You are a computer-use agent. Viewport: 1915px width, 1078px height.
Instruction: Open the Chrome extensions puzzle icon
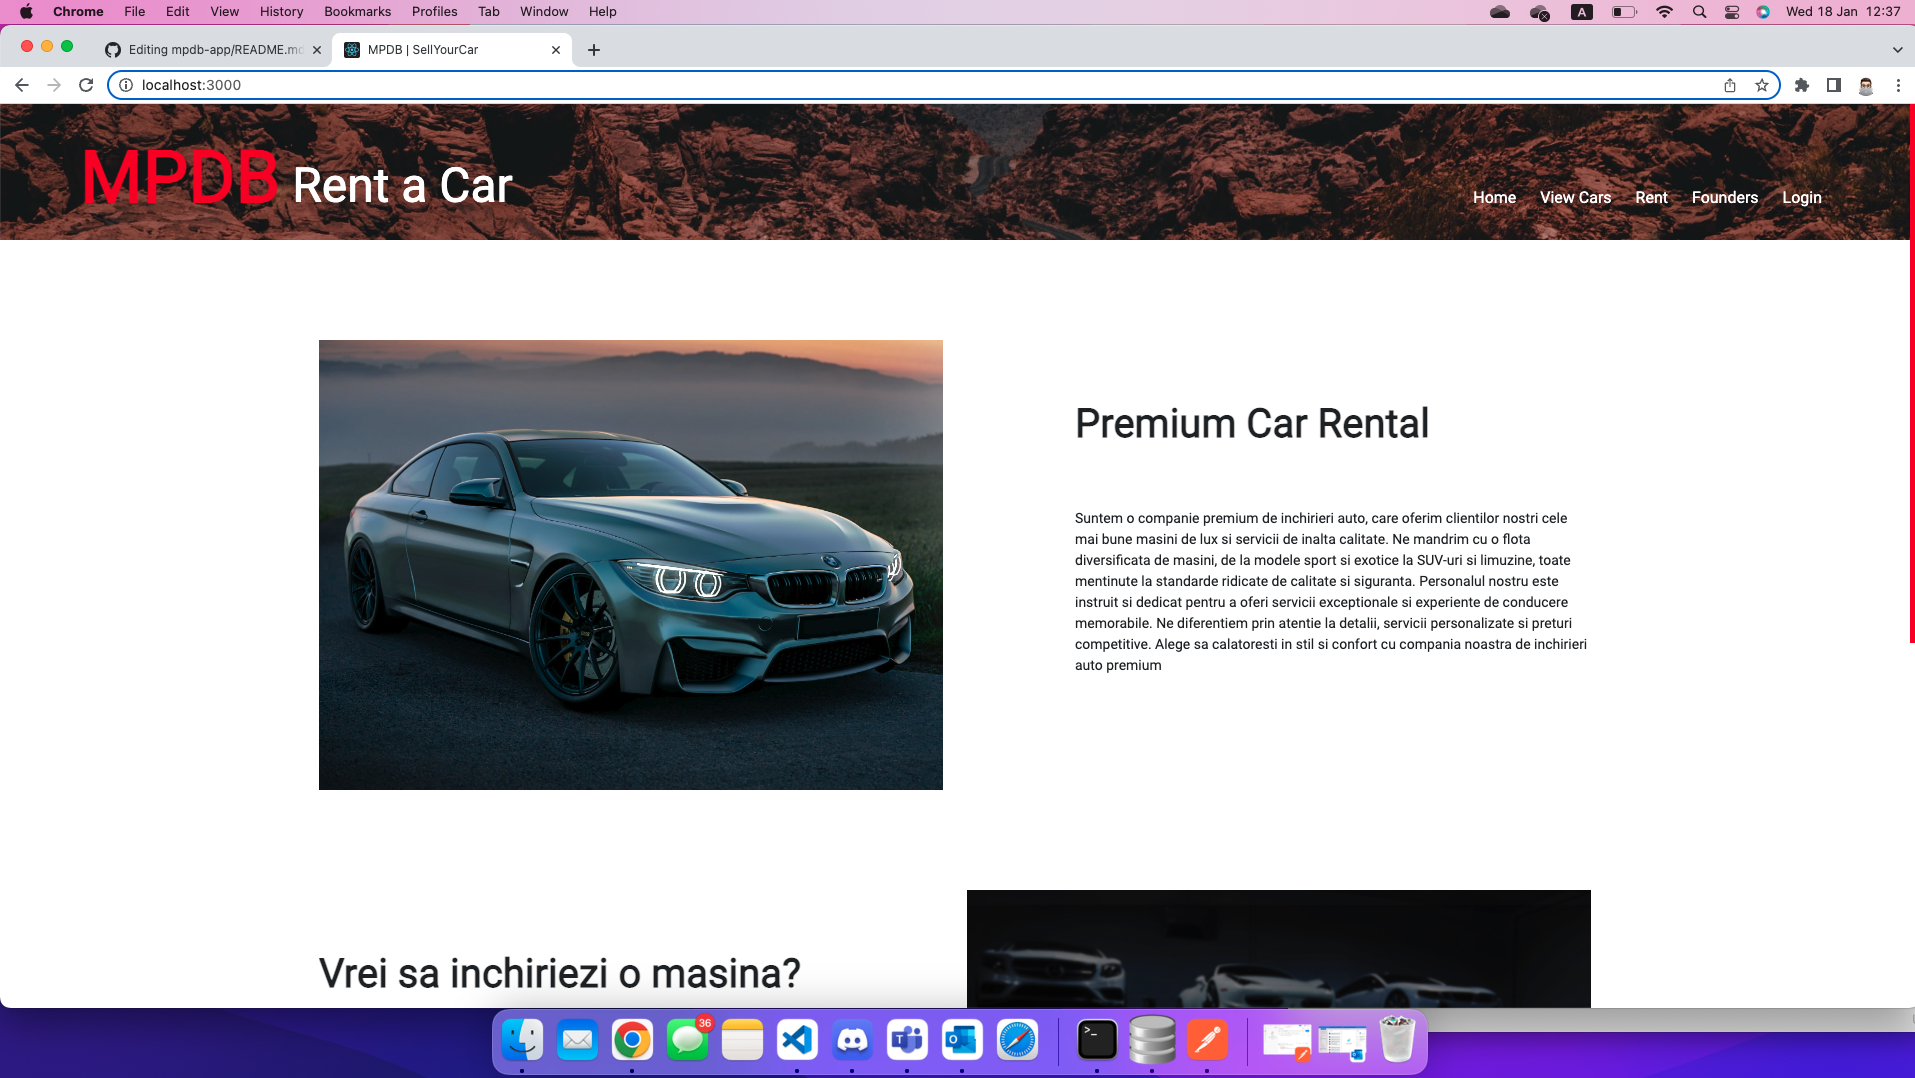(1802, 85)
